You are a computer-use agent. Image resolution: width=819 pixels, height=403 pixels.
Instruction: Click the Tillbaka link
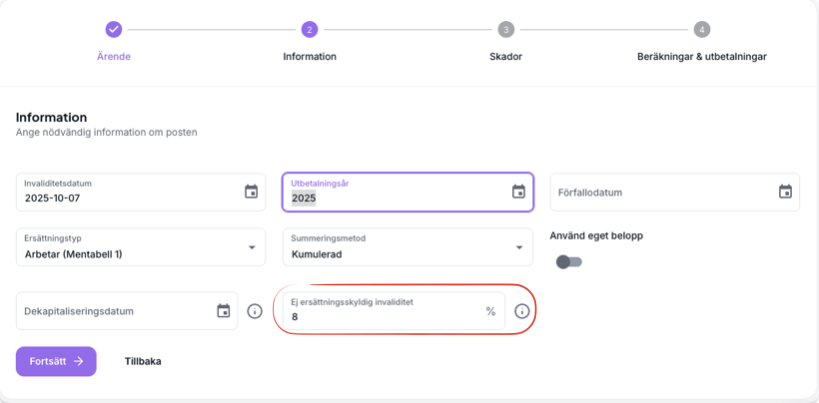tap(142, 361)
